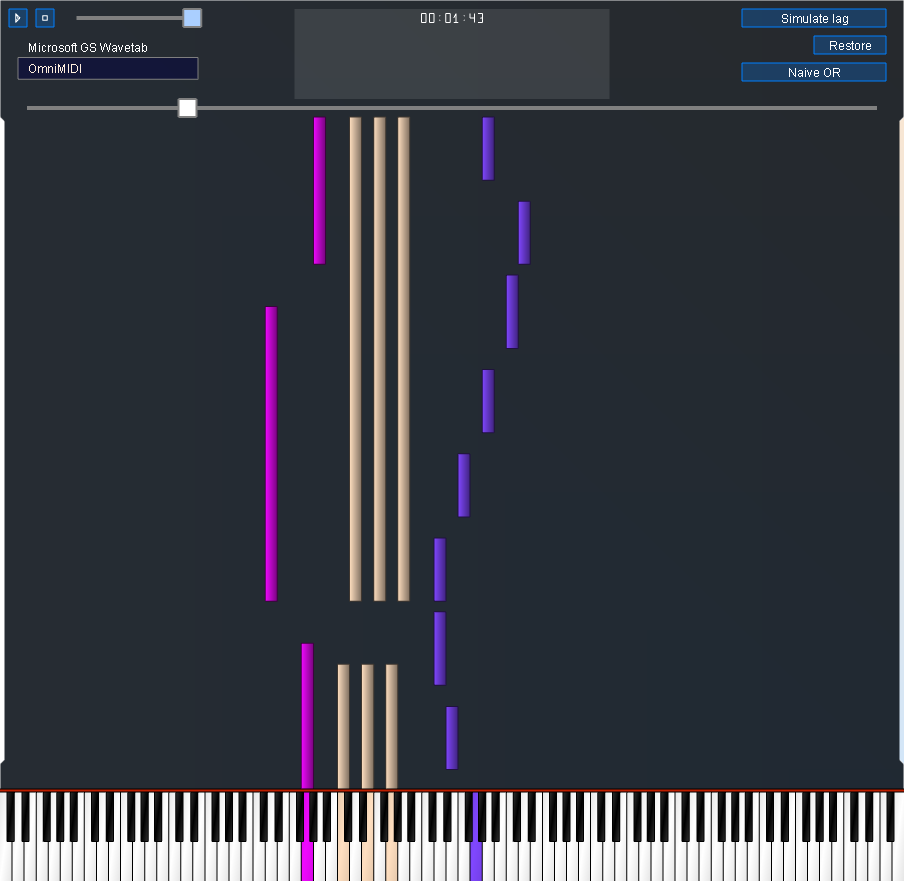This screenshot has width=904, height=881.
Task: Click the playback position slider handle
Action: 187,108
